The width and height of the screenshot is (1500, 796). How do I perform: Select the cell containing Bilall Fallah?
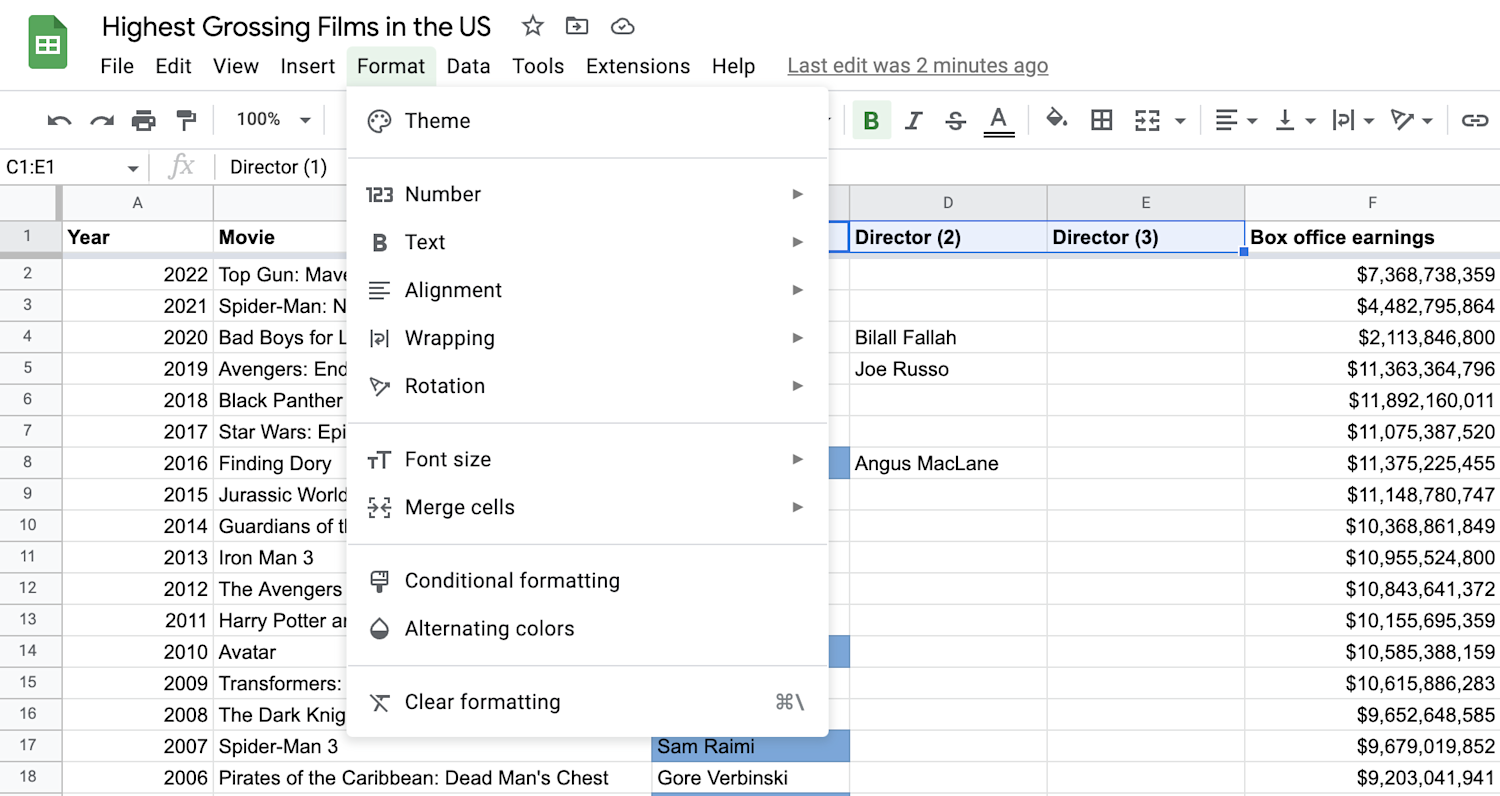[948, 338]
